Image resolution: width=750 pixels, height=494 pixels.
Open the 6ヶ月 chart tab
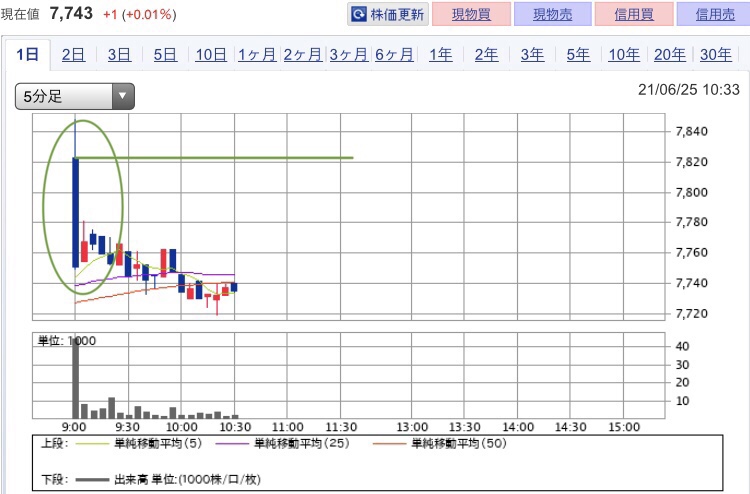click(x=394, y=55)
